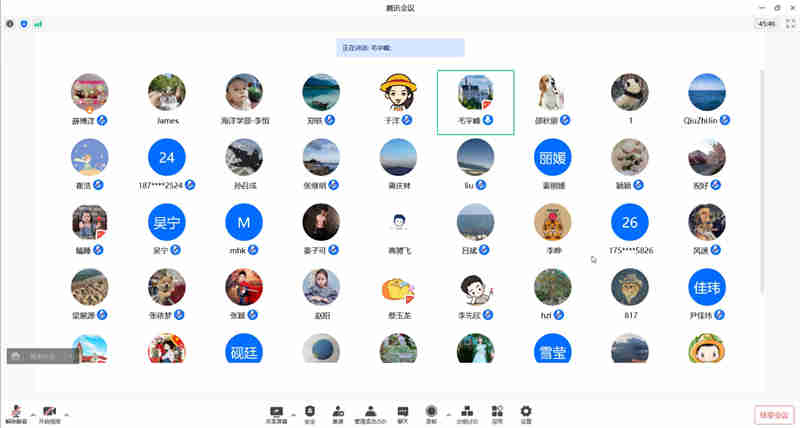
Task: Open breakout rooms
Action: pyautogui.click(x=465, y=412)
